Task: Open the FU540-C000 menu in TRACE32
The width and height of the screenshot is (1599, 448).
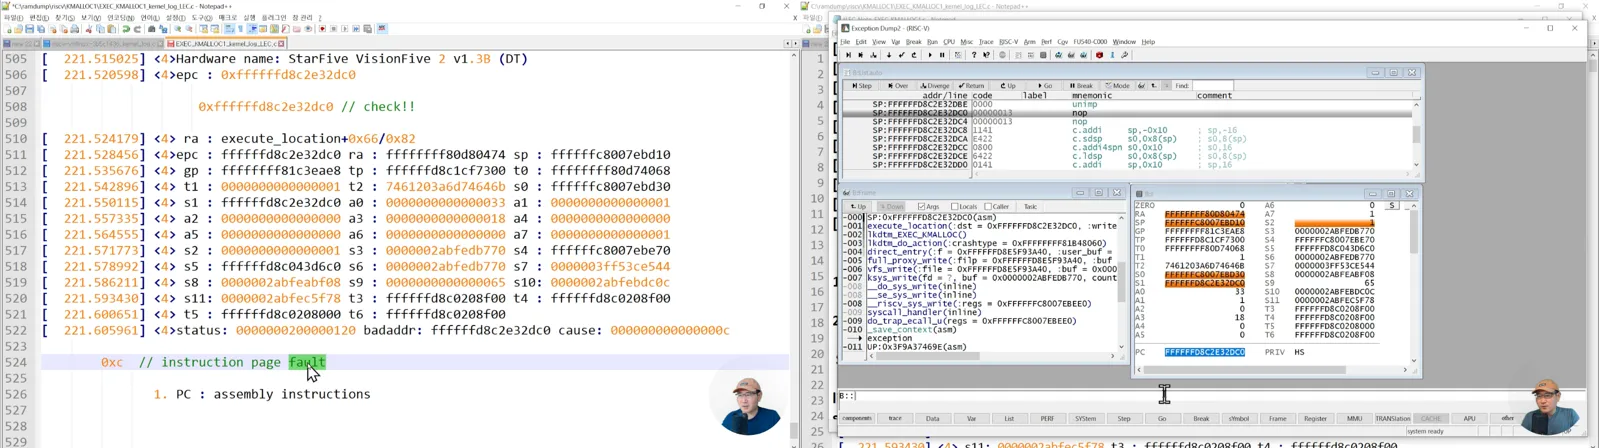Action: pos(1090,42)
